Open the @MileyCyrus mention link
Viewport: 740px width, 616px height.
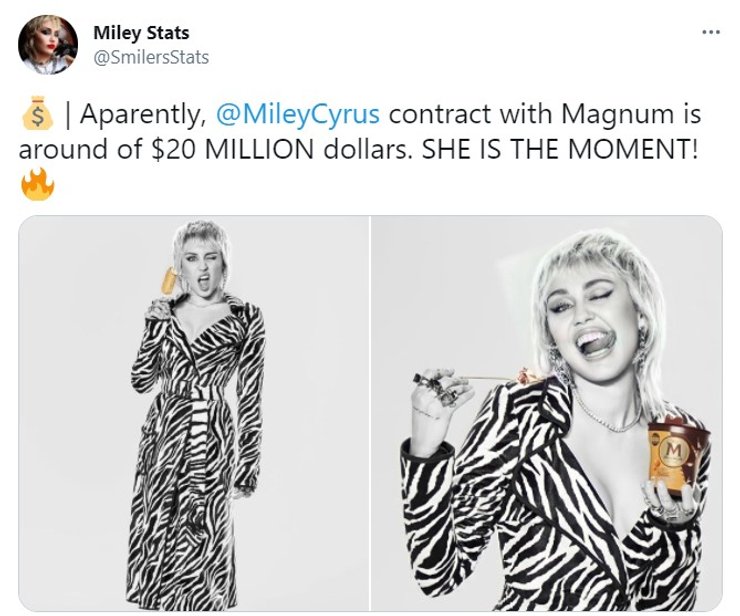pyautogui.click(x=297, y=114)
